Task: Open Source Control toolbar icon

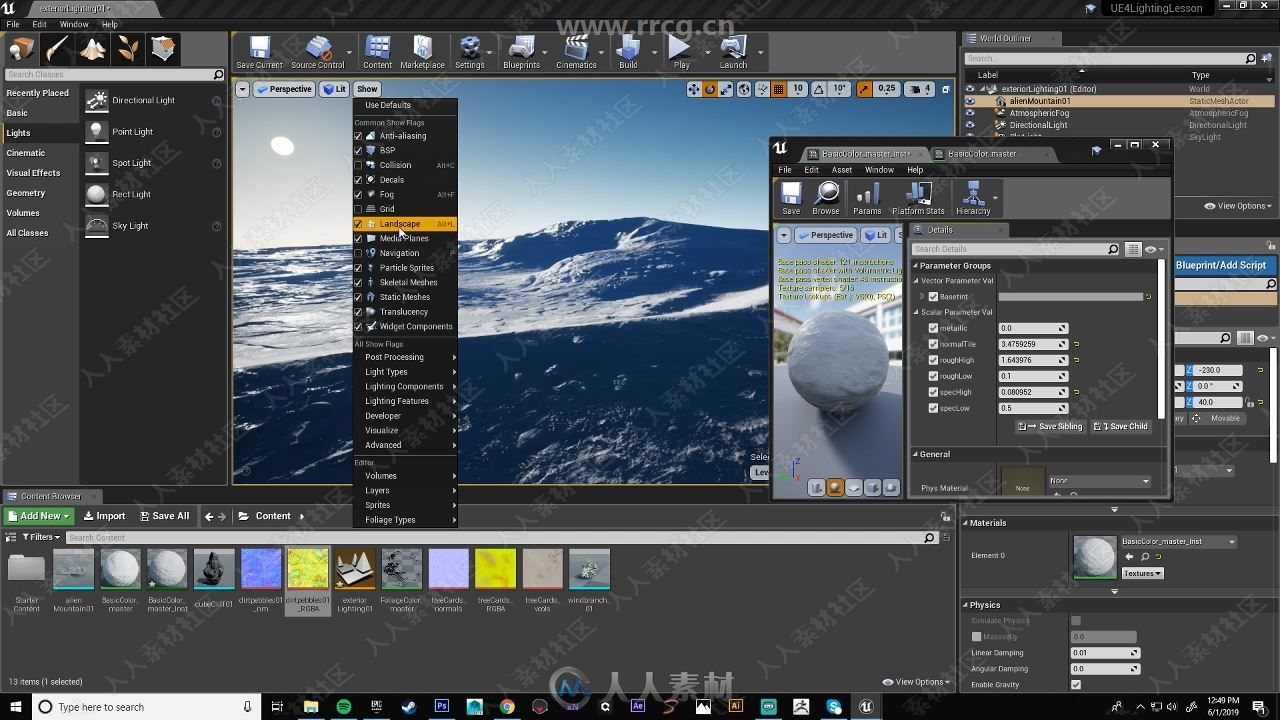Action: (x=318, y=52)
